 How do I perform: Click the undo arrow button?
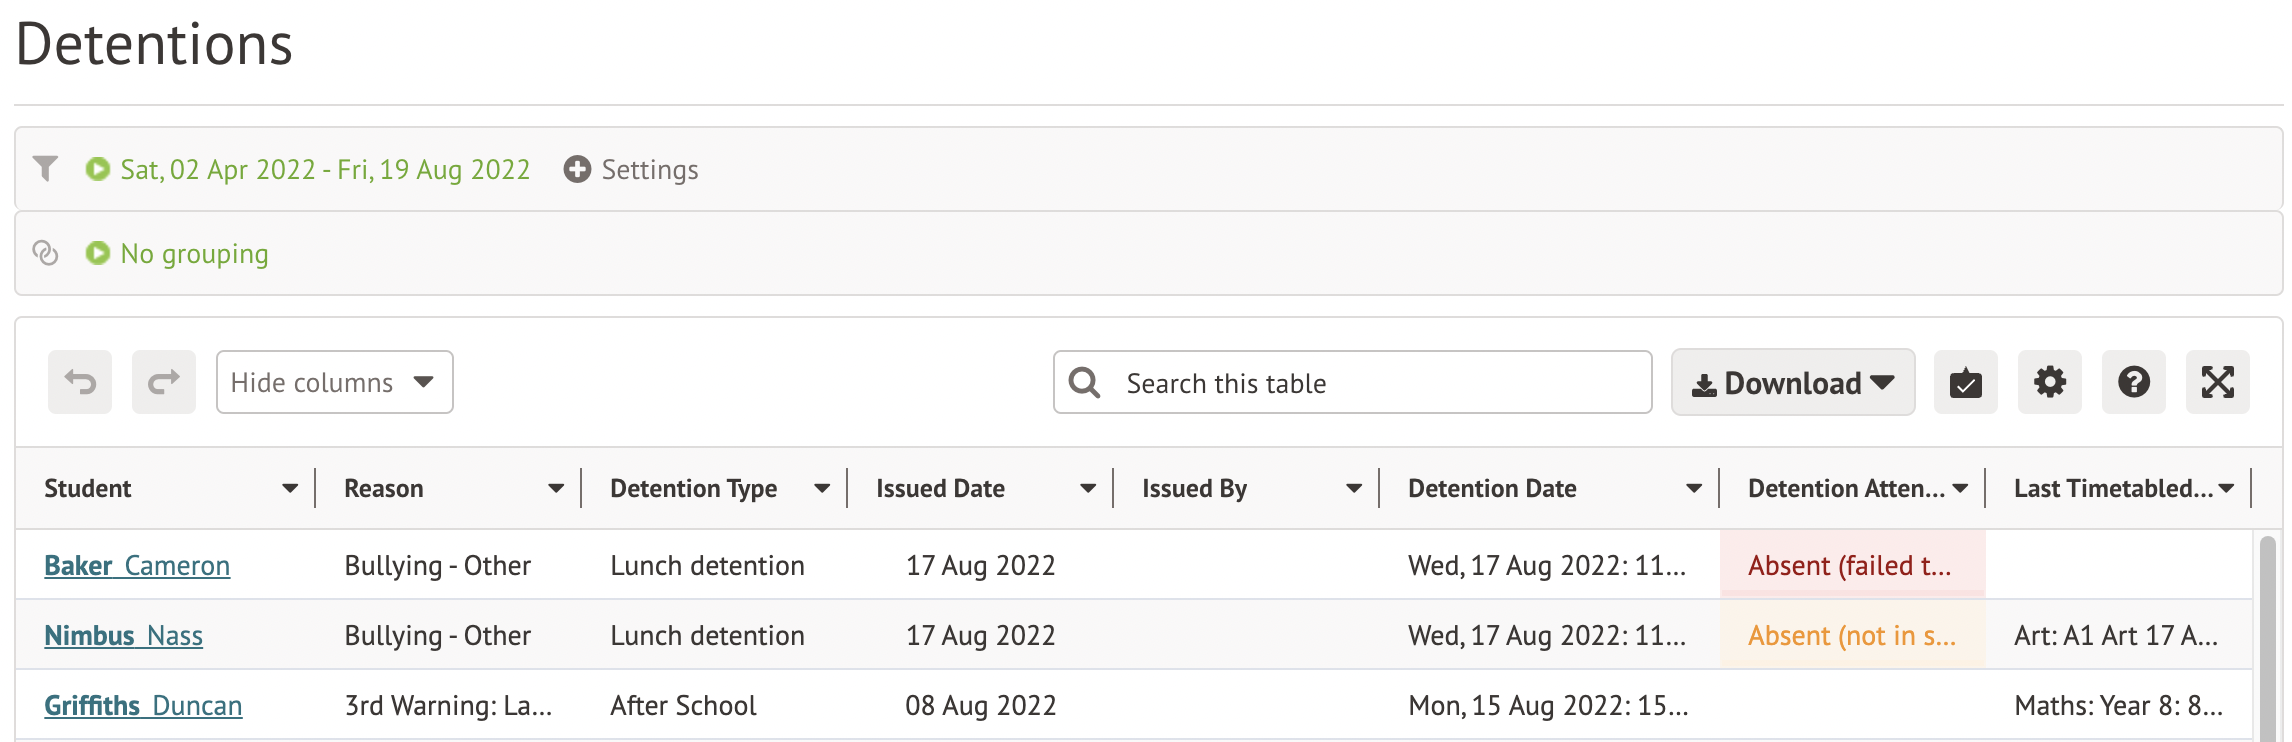tap(80, 382)
